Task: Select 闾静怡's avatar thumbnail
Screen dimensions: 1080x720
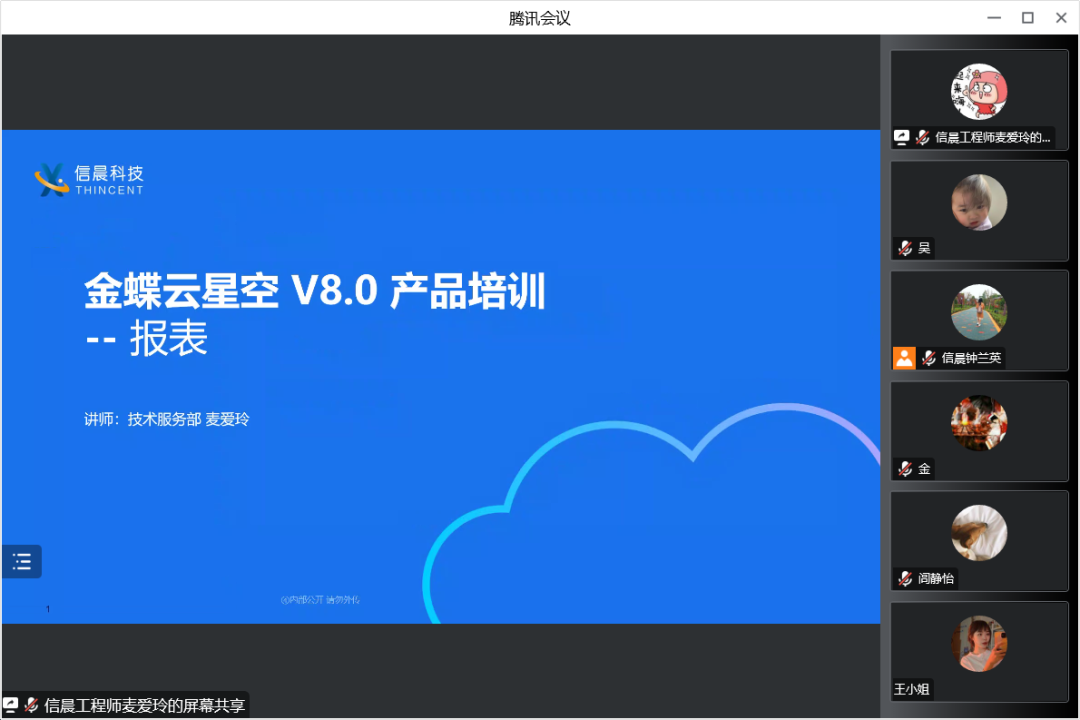Action: (x=979, y=533)
